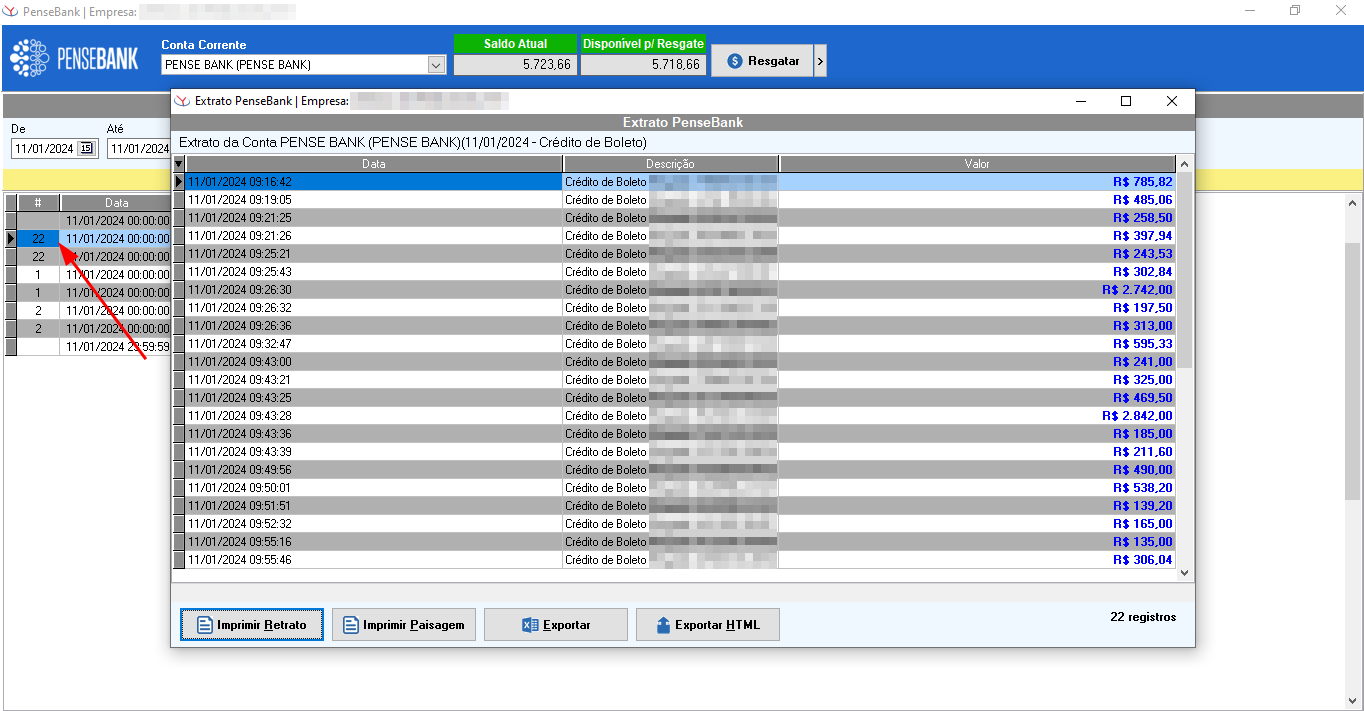Image resolution: width=1364 pixels, height=711 pixels.
Task: Select row 11/01/2024 09:32:47
Action: click(675, 344)
